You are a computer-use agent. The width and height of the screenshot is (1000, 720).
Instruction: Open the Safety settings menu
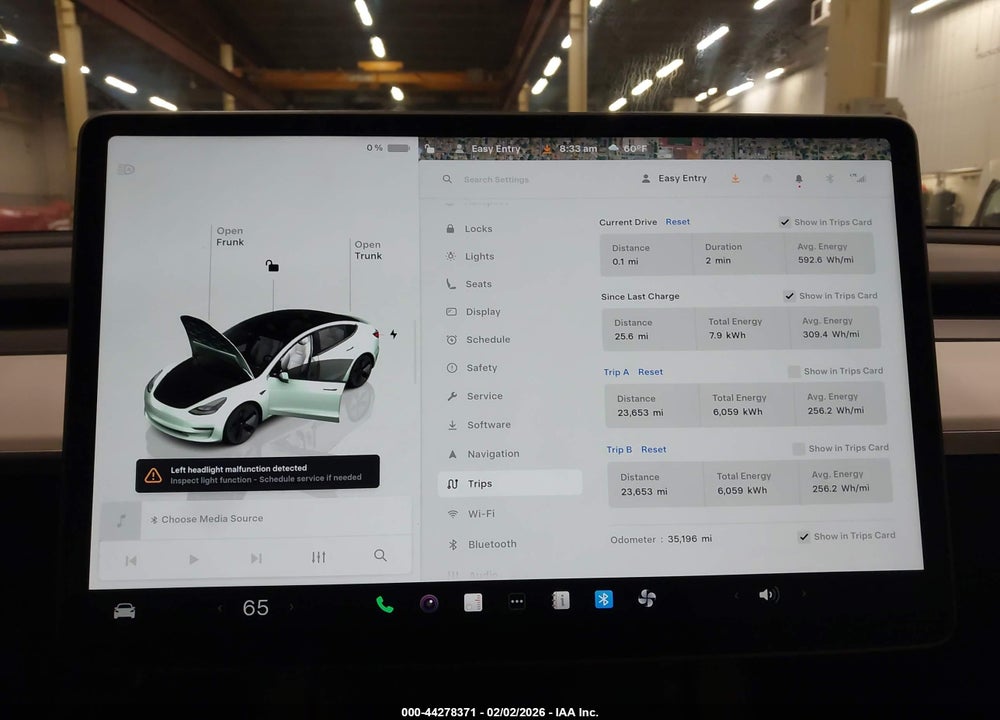(510, 367)
